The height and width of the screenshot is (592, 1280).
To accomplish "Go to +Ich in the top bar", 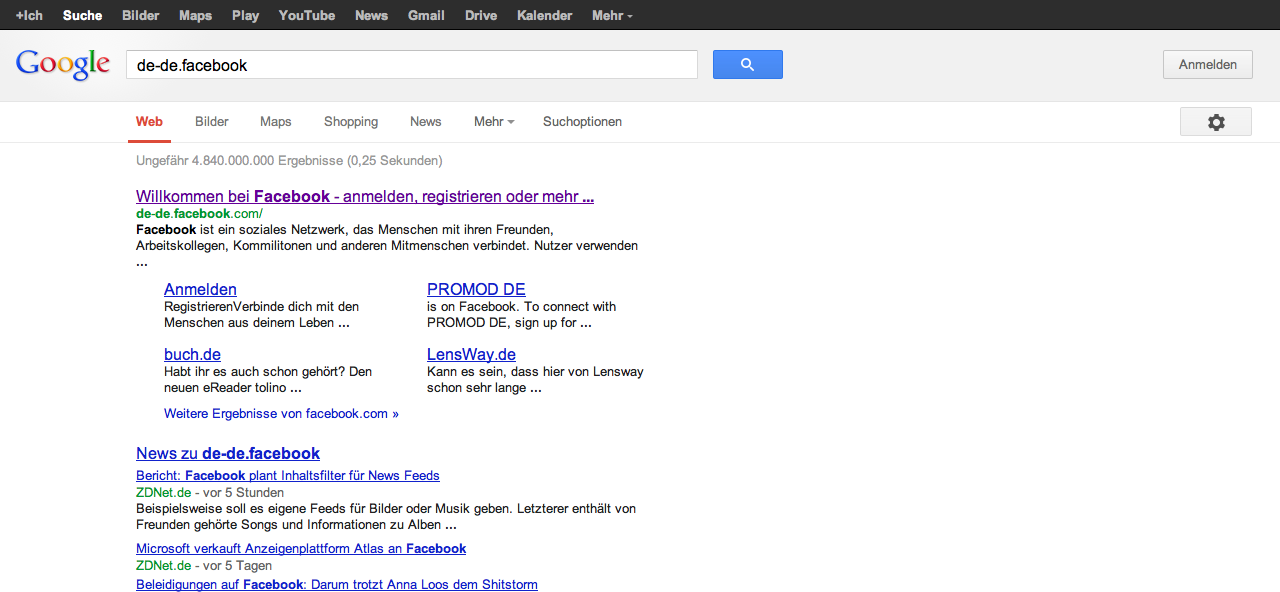I will tap(29, 15).
